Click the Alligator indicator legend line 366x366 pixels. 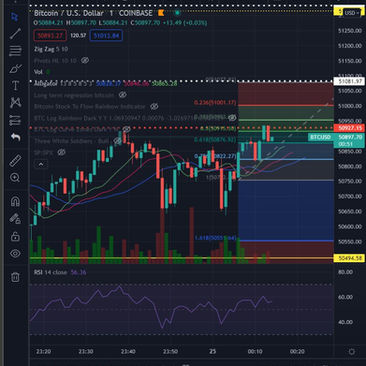[x=105, y=83]
